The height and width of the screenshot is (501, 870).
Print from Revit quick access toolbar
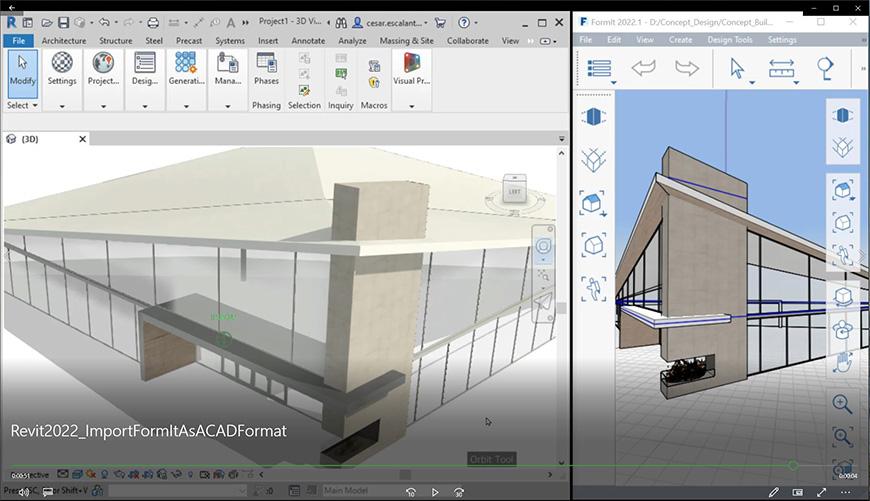[153, 23]
